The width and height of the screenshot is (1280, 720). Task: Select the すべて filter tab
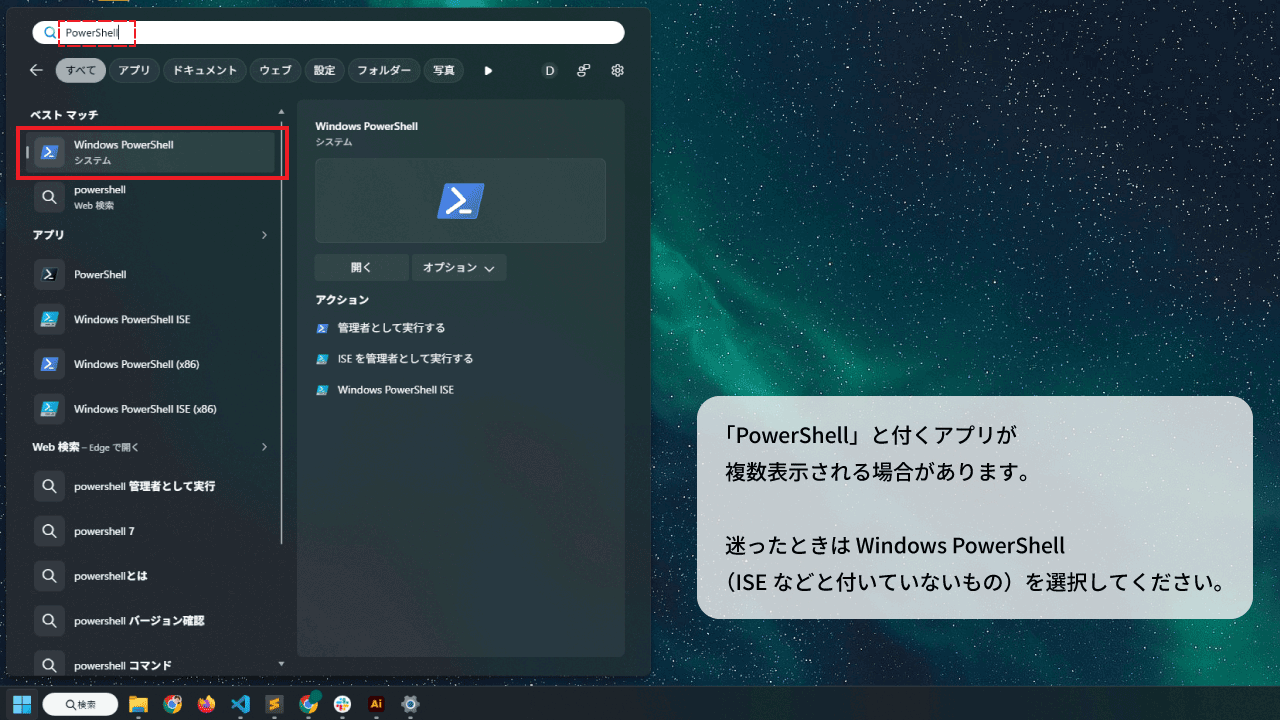(81, 70)
